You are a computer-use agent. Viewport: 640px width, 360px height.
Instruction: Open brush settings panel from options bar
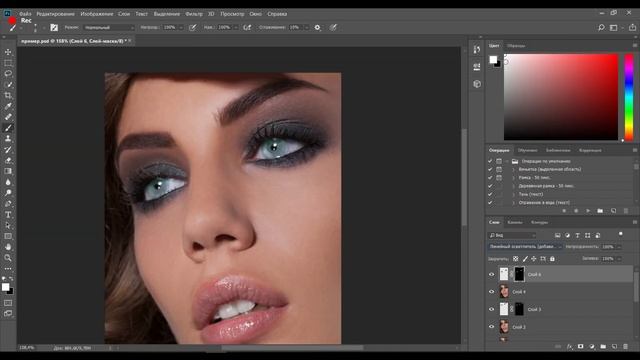click(x=54, y=27)
